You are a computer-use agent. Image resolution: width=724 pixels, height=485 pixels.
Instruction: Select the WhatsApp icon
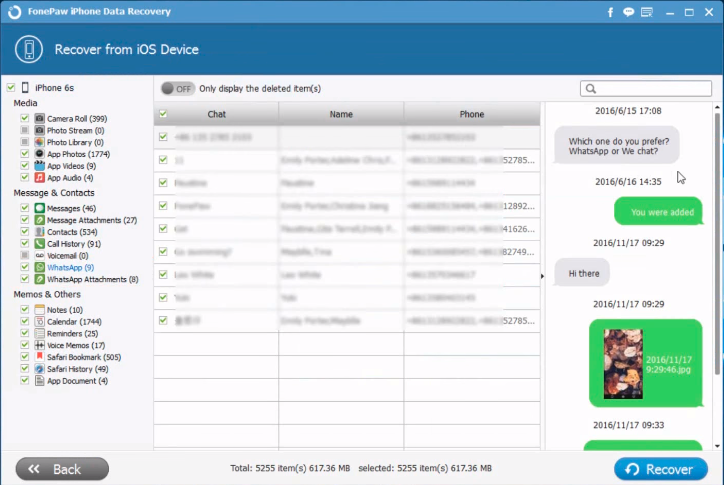point(40,267)
